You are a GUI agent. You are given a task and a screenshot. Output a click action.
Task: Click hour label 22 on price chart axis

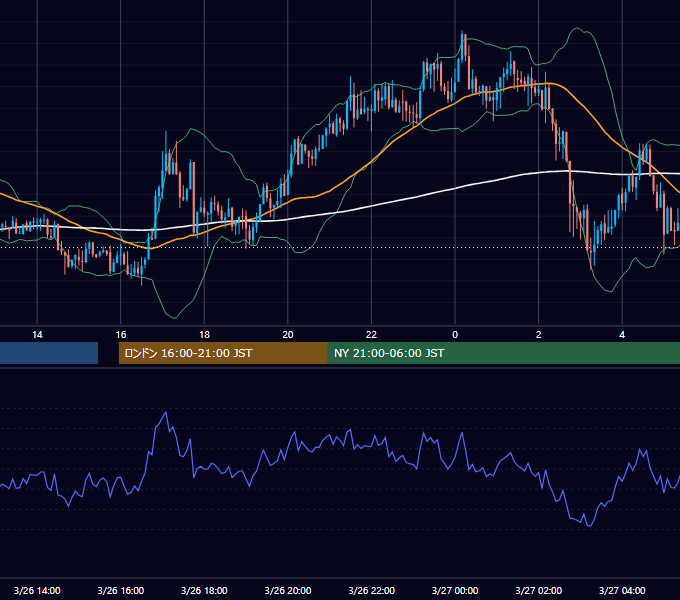coord(372,335)
